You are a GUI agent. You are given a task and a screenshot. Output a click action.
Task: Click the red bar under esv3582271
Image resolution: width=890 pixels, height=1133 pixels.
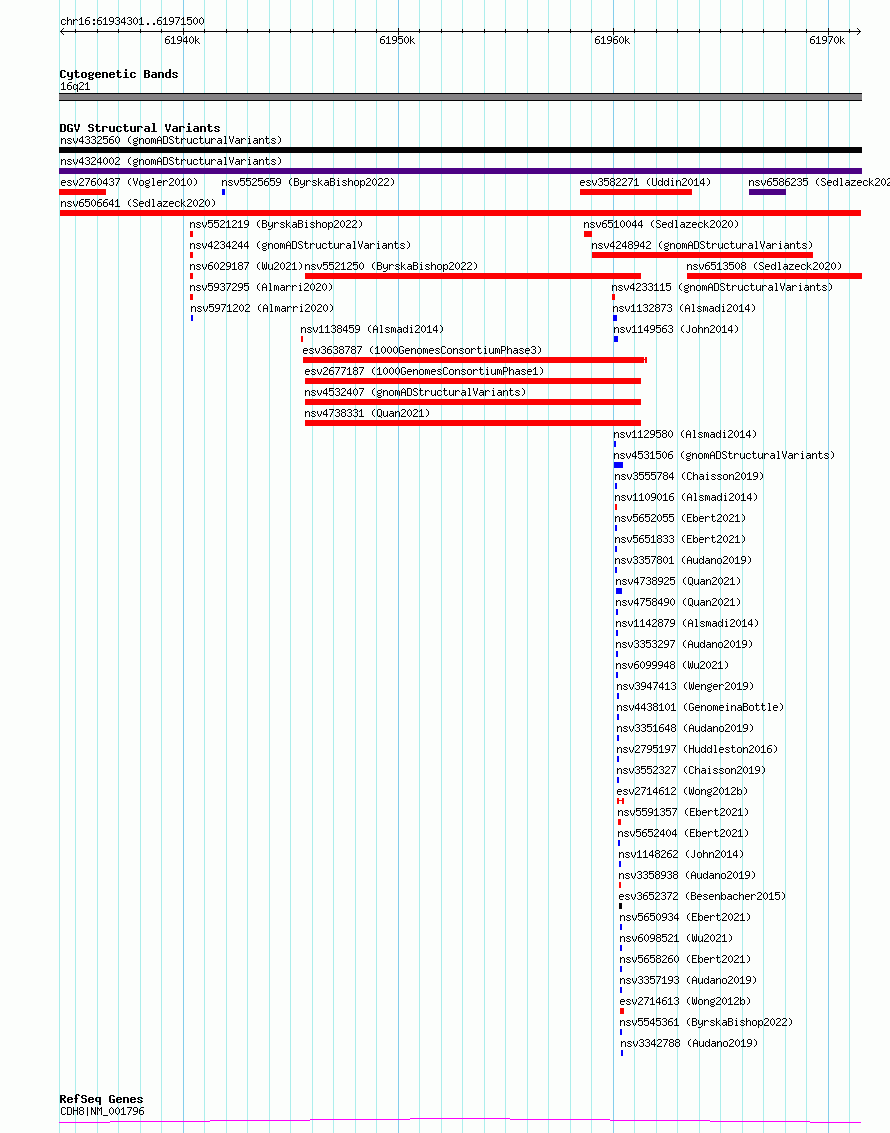pos(636,192)
